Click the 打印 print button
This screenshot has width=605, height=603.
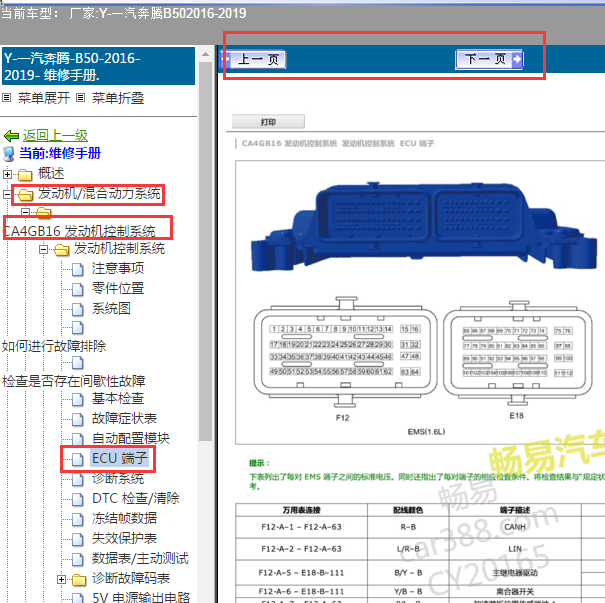(x=268, y=122)
